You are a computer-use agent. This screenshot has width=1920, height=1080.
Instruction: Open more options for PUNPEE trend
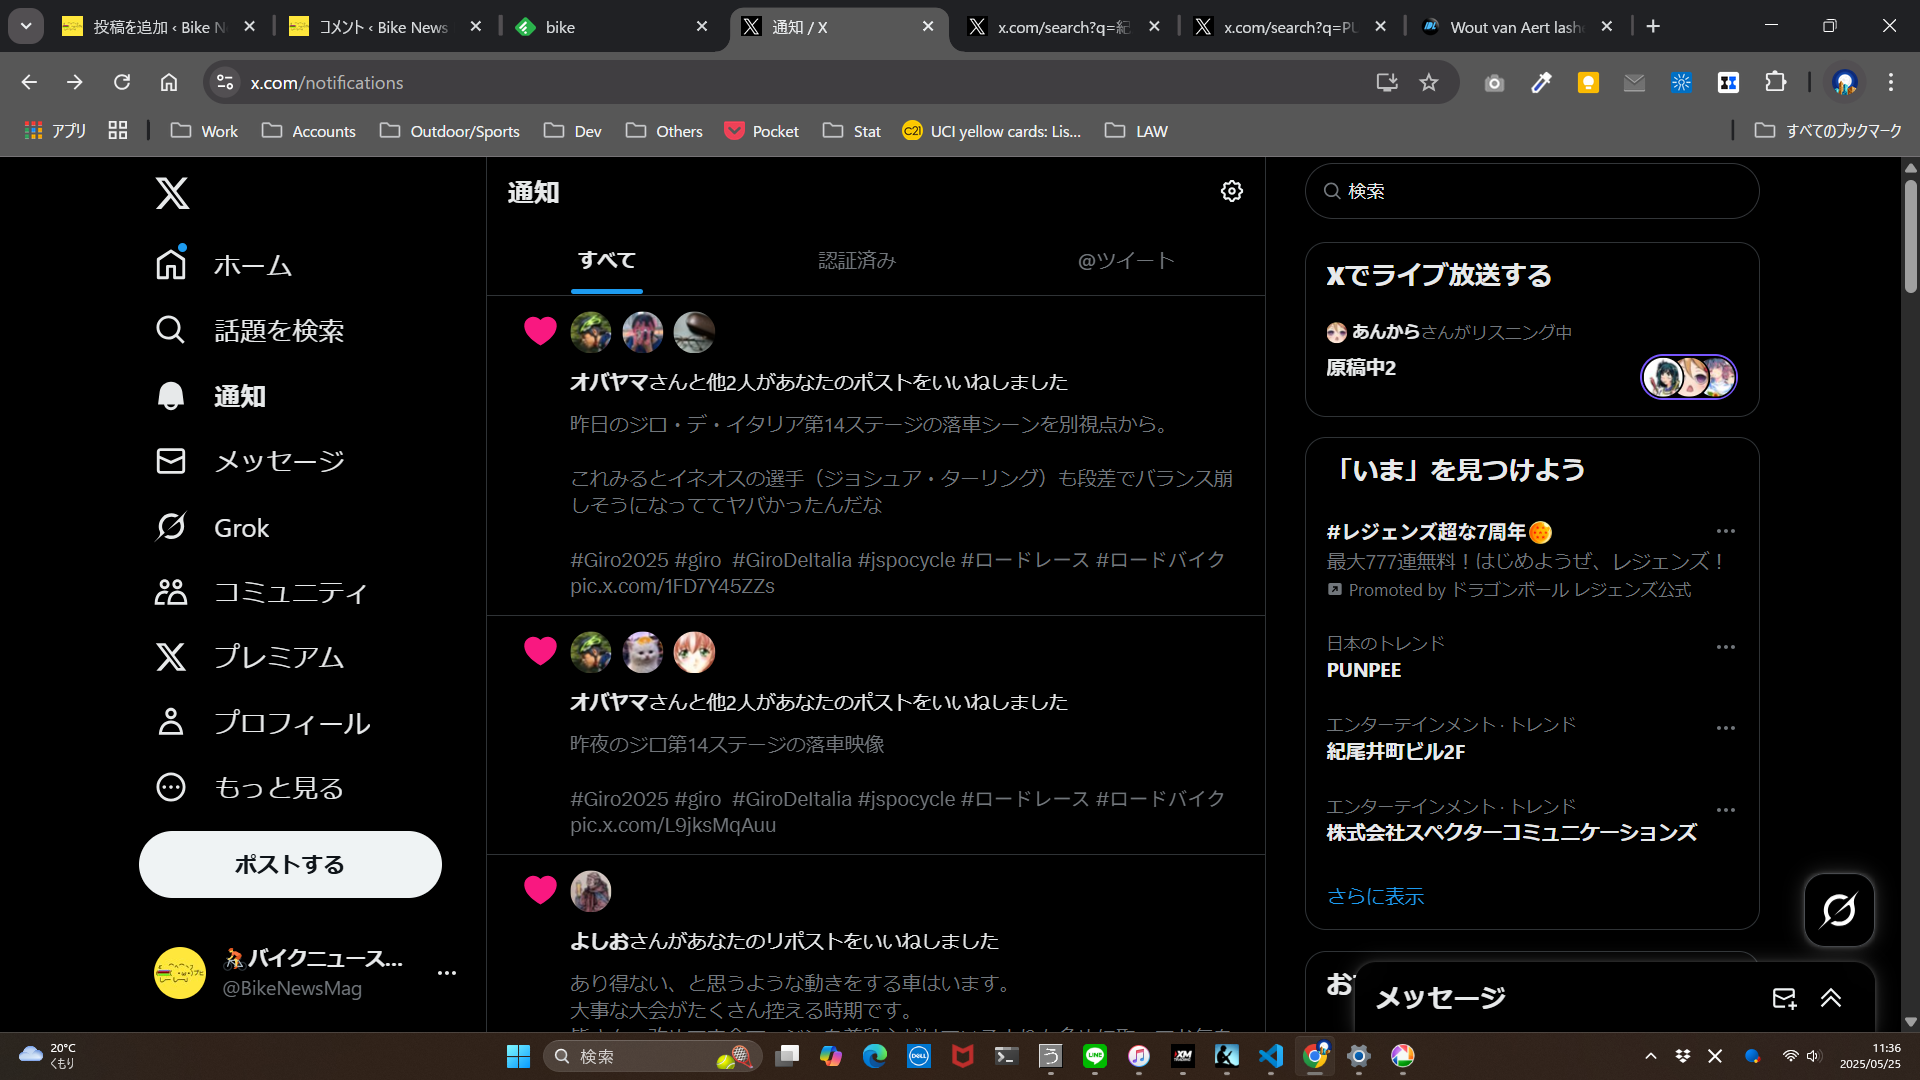click(1725, 647)
